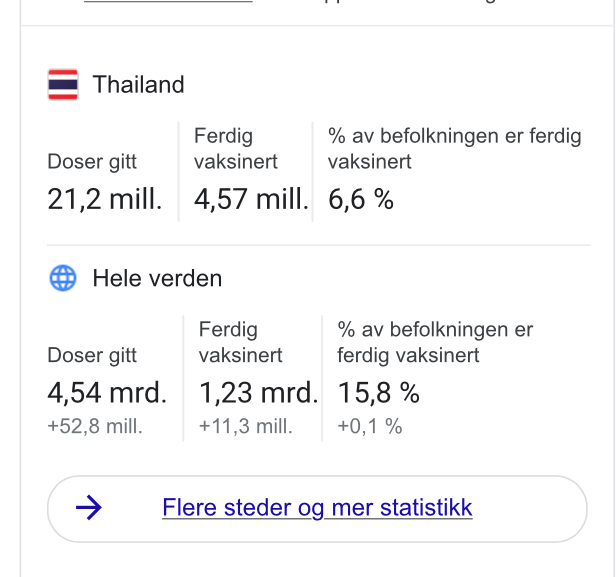Select the Hele verden heading

(x=157, y=278)
